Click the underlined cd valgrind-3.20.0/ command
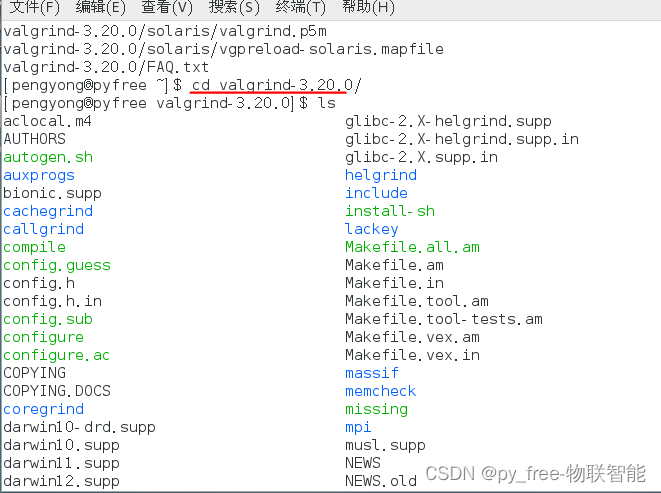661x493 pixels. click(x=276, y=85)
